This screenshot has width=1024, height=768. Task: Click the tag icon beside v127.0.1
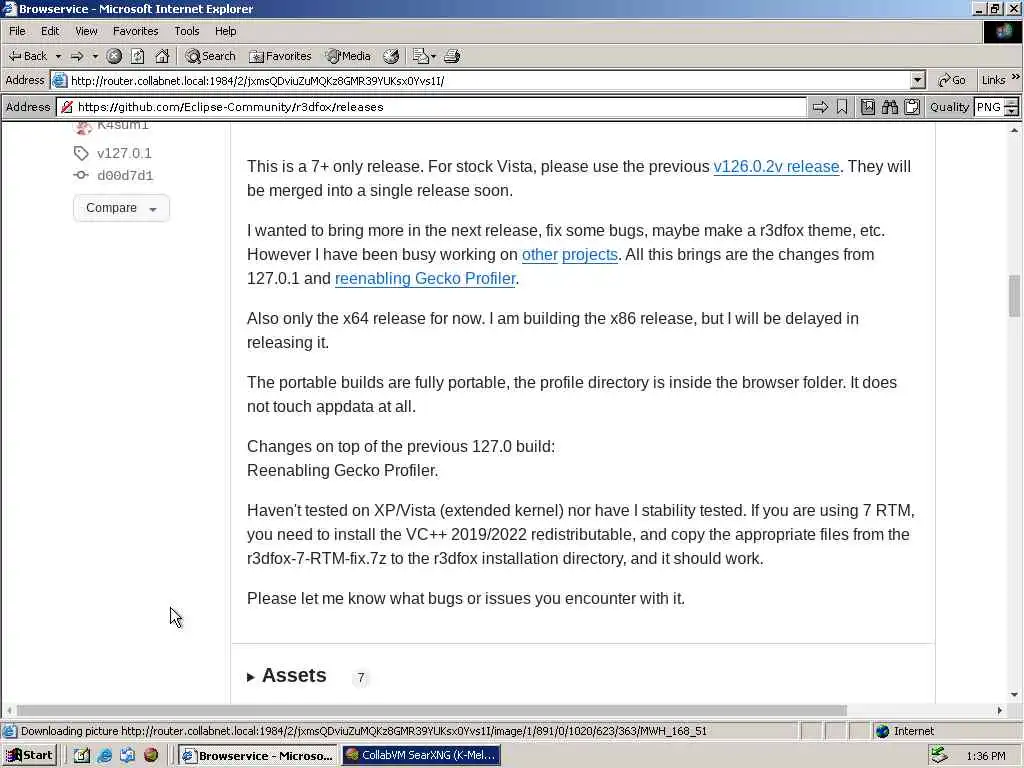coord(81,153)
